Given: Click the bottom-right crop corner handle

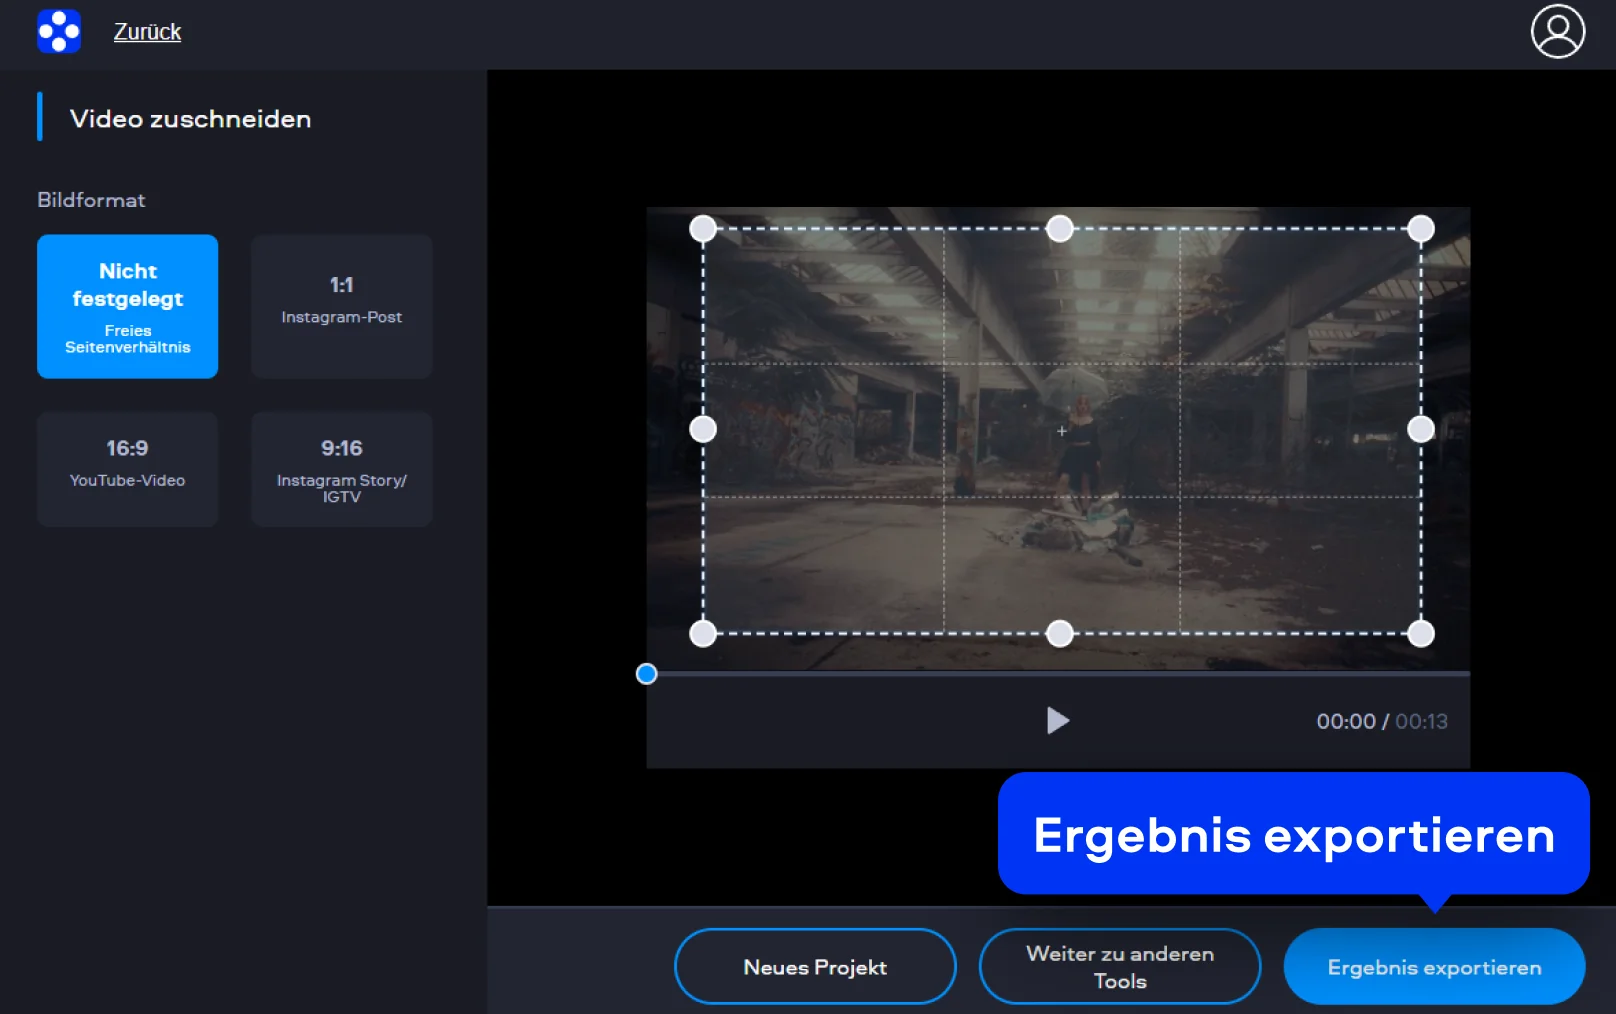Looking at the screenshot, I should click(1420, 633).
